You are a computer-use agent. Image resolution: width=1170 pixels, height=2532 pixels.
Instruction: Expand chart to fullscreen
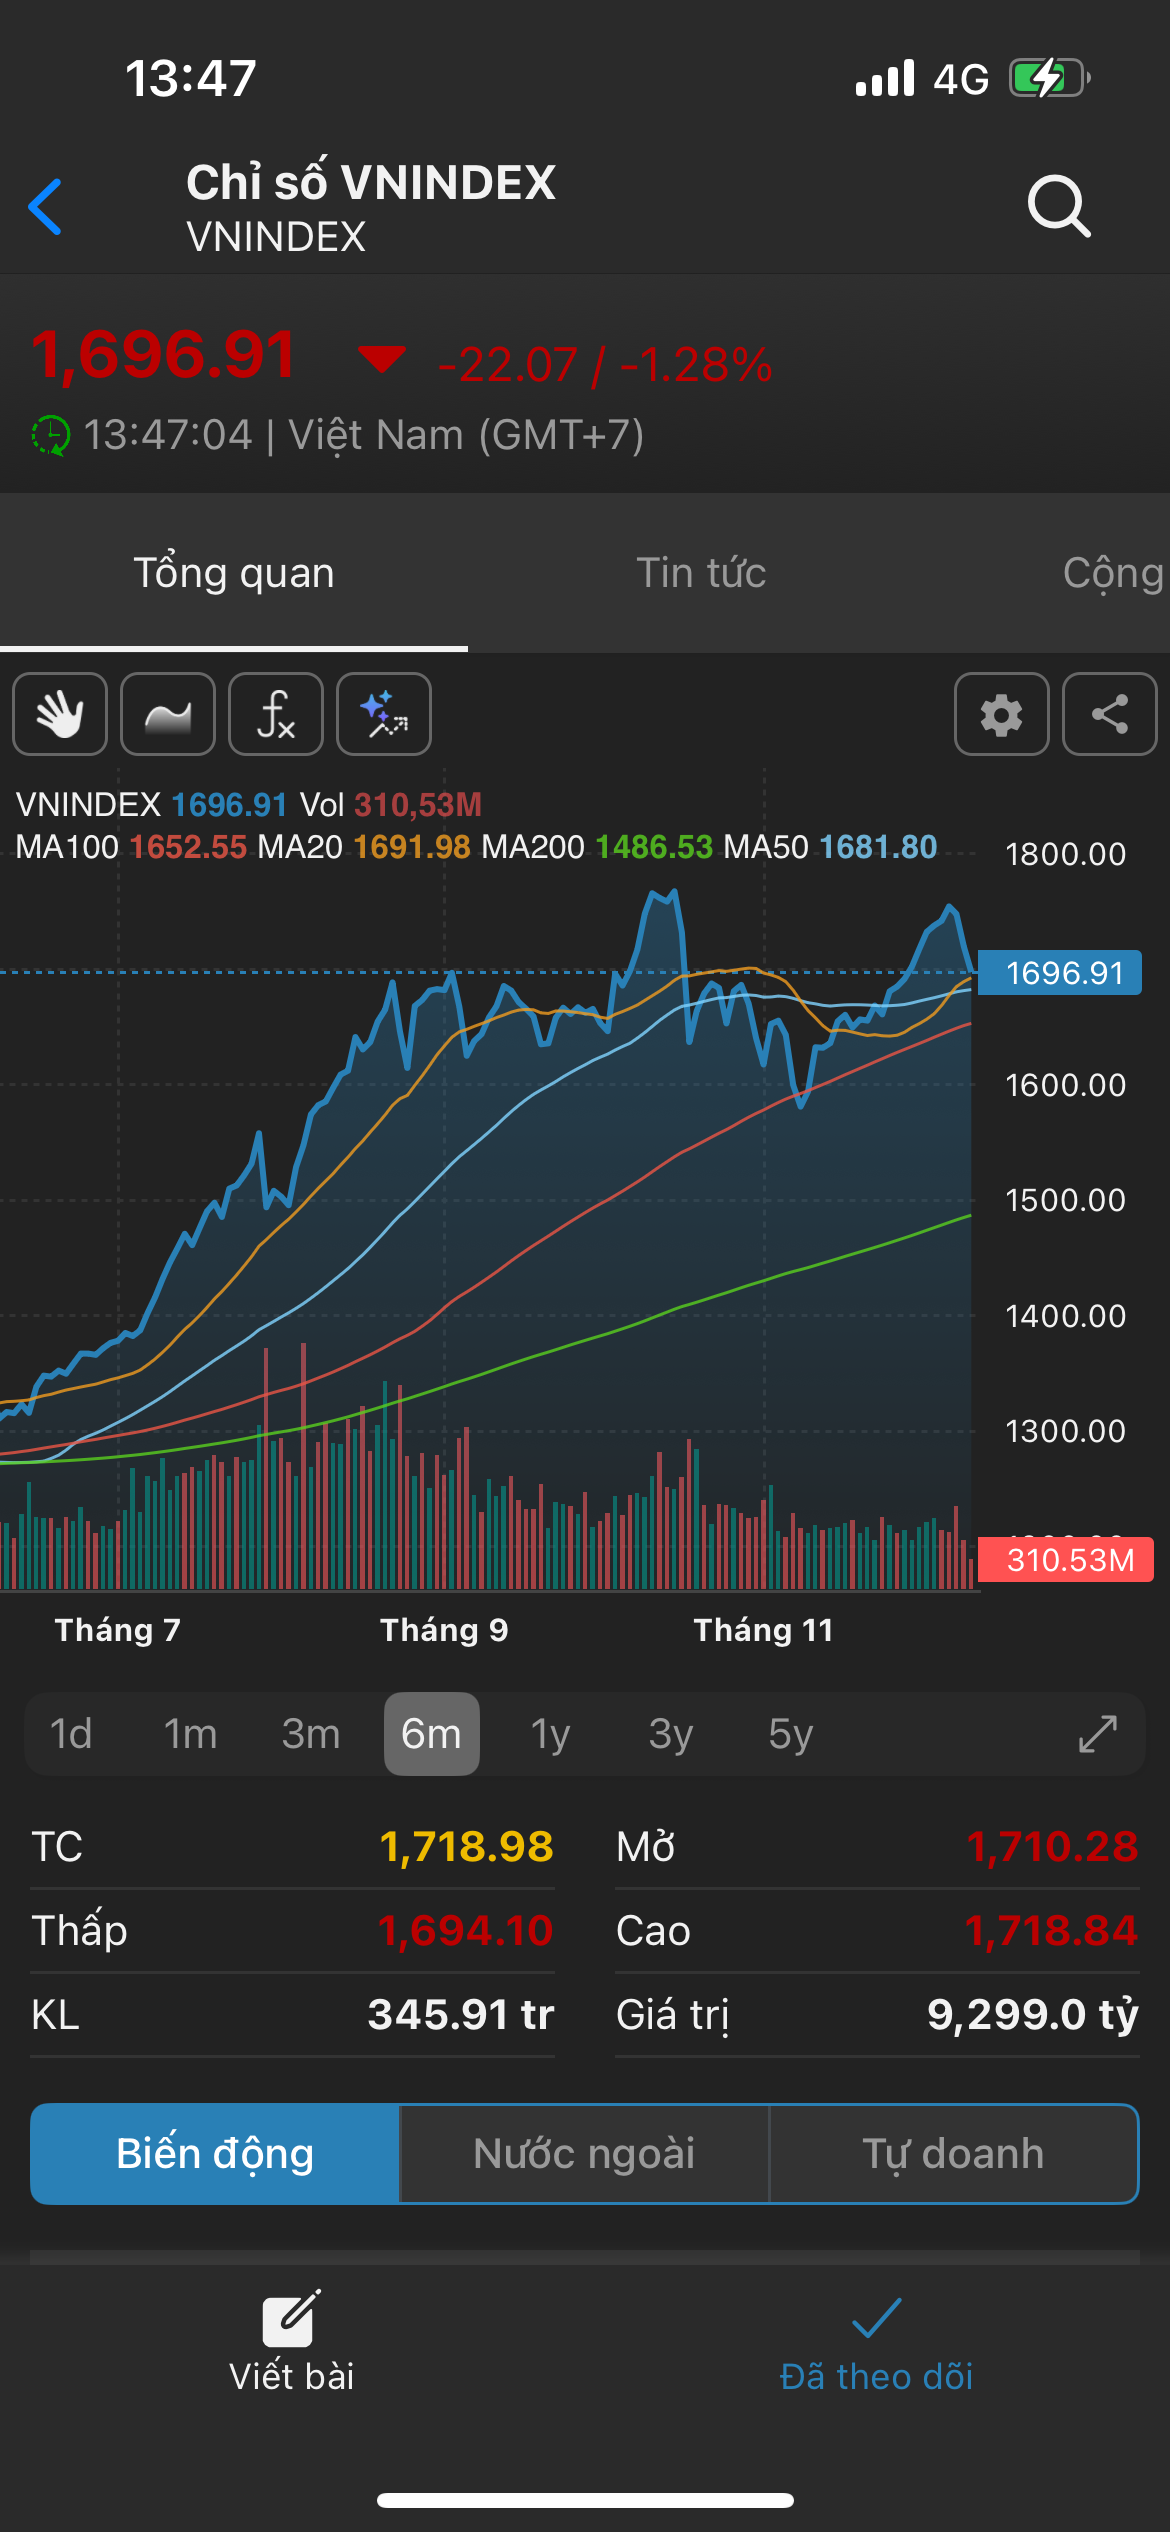[1097, 1734]
